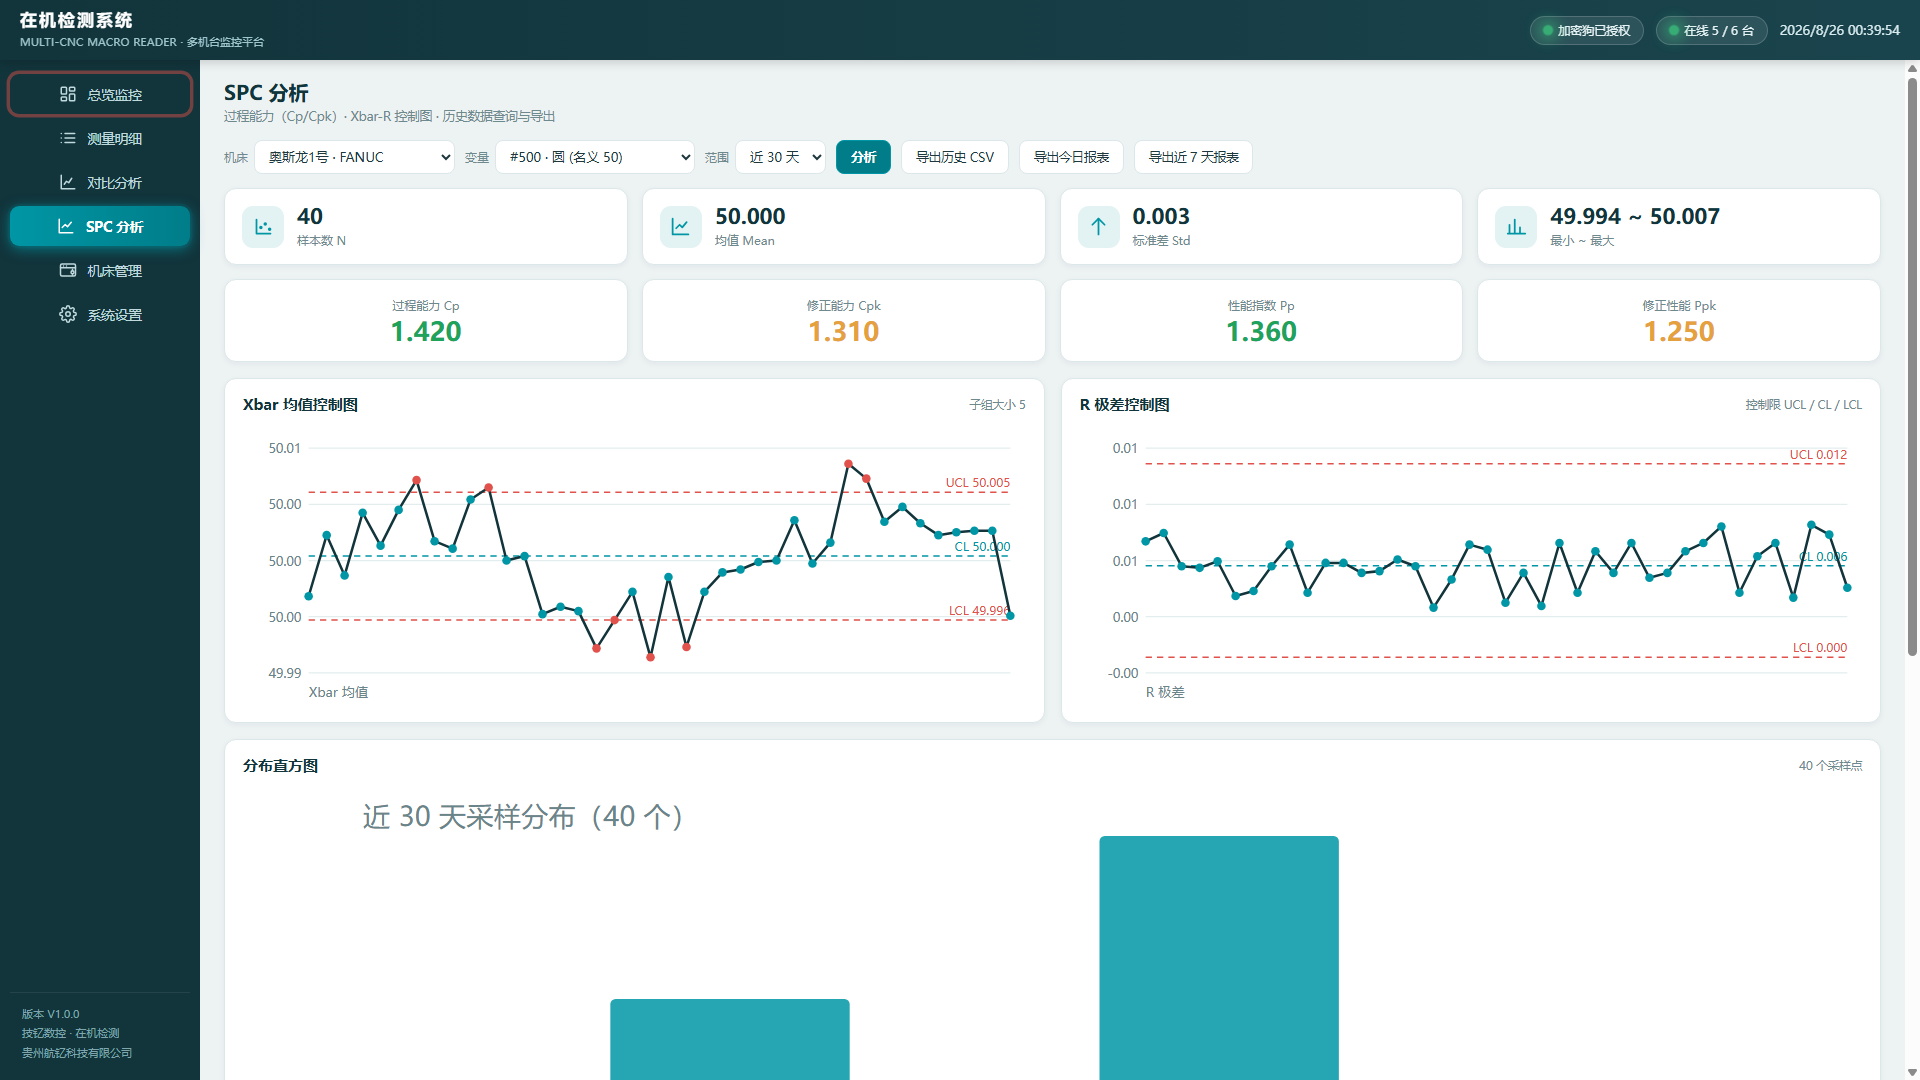Click the 分析 button
The width and height of the screenshot is (1920, 1080).
pos(863,157)
